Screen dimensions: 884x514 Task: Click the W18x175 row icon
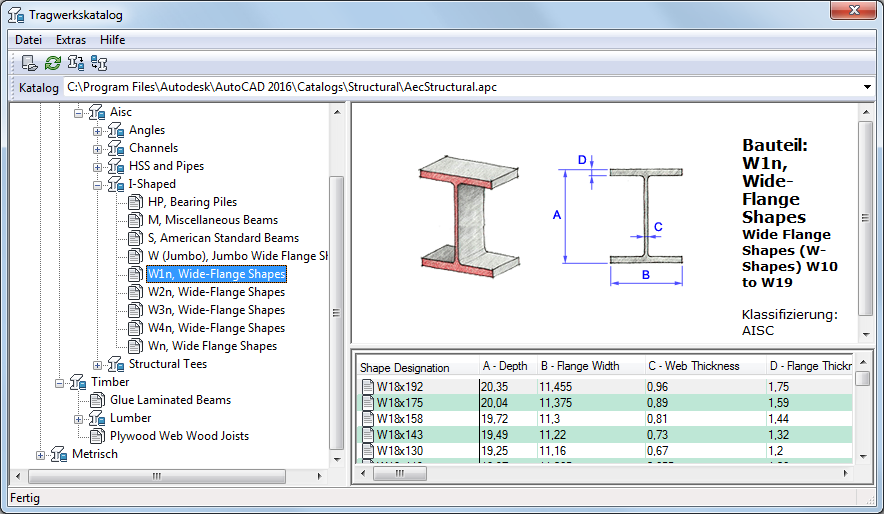[368, 402]
